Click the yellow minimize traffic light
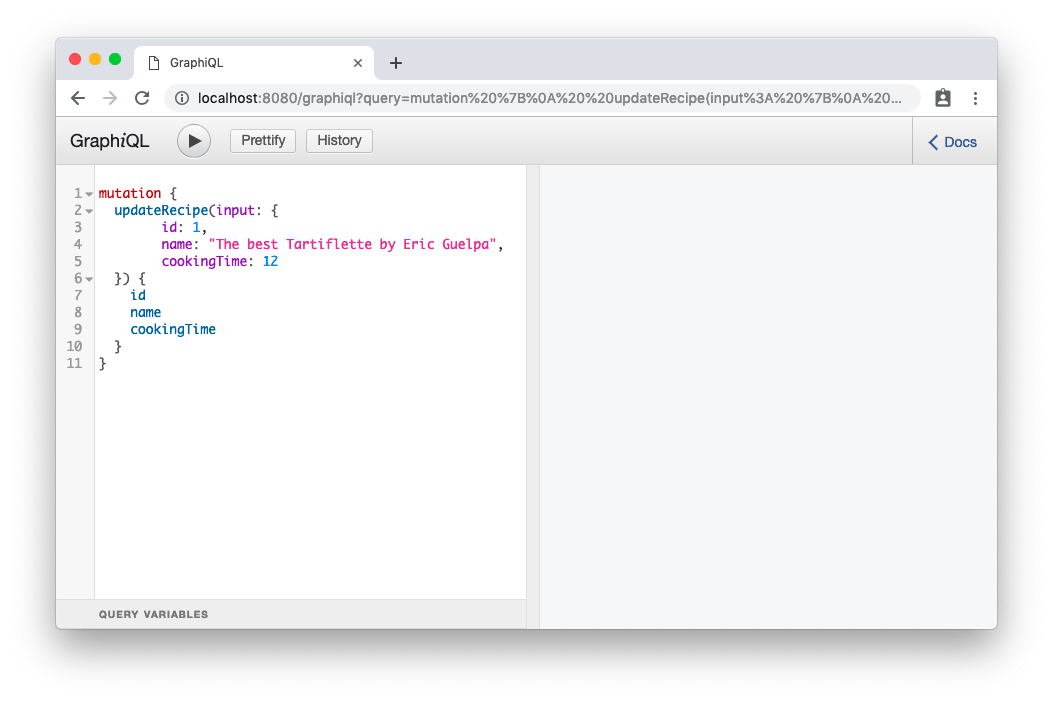The width and height of the screenshot is (1053, 703). tap(97, 59)
